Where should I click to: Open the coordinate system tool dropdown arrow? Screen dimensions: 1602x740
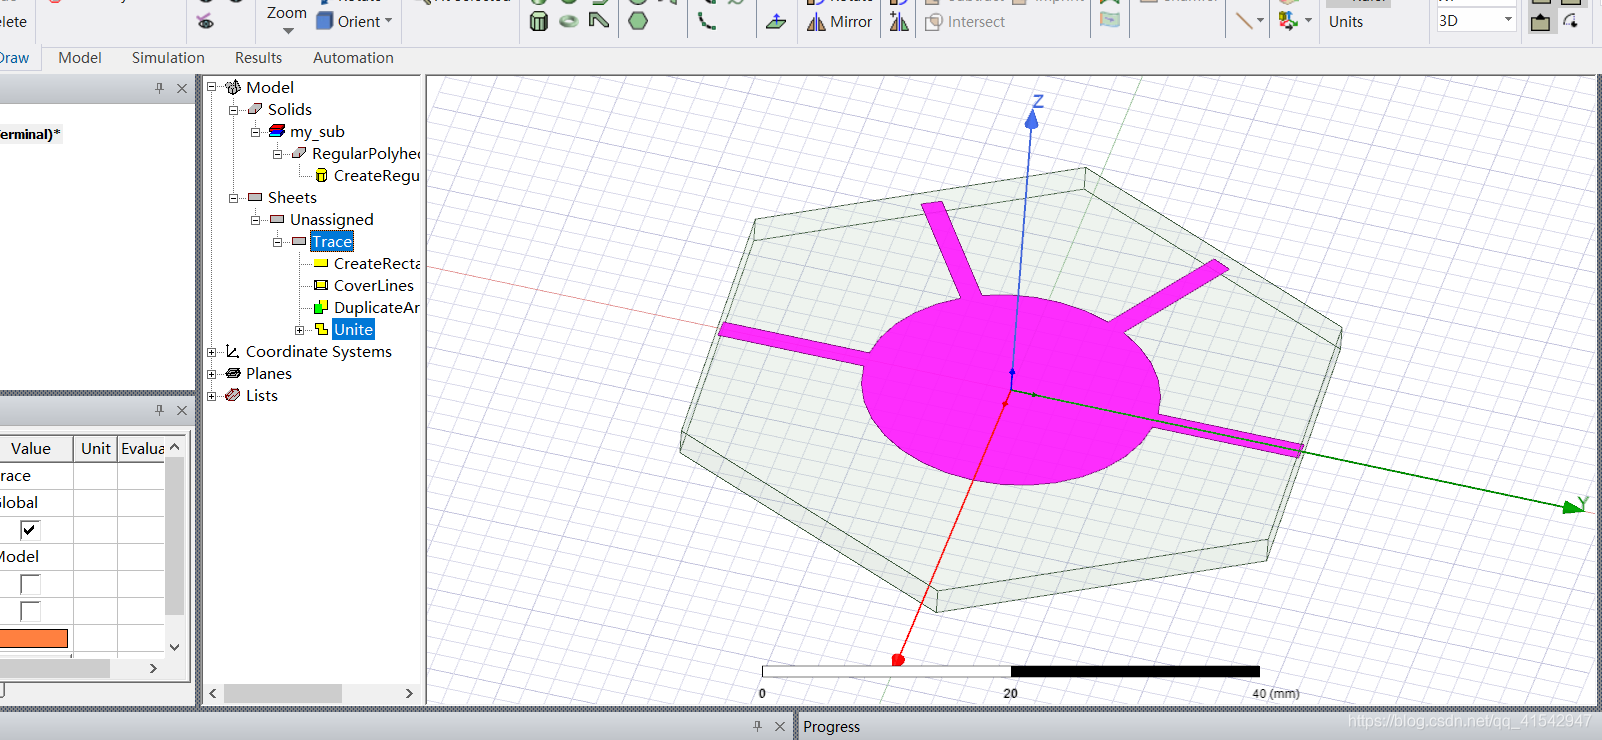(x=1308, y=20)
